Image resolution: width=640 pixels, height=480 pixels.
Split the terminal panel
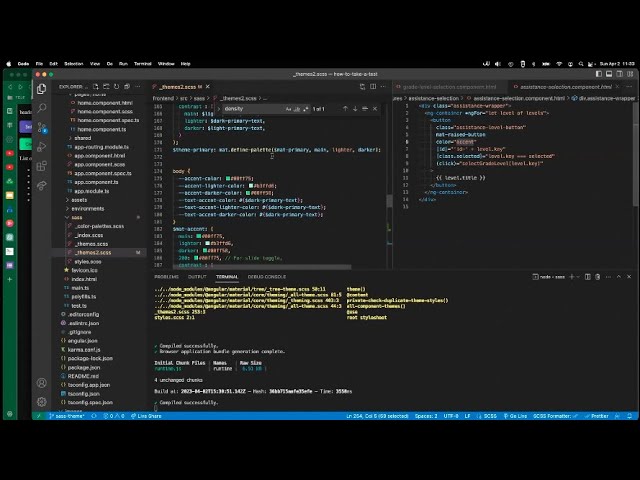pos(588,277)
